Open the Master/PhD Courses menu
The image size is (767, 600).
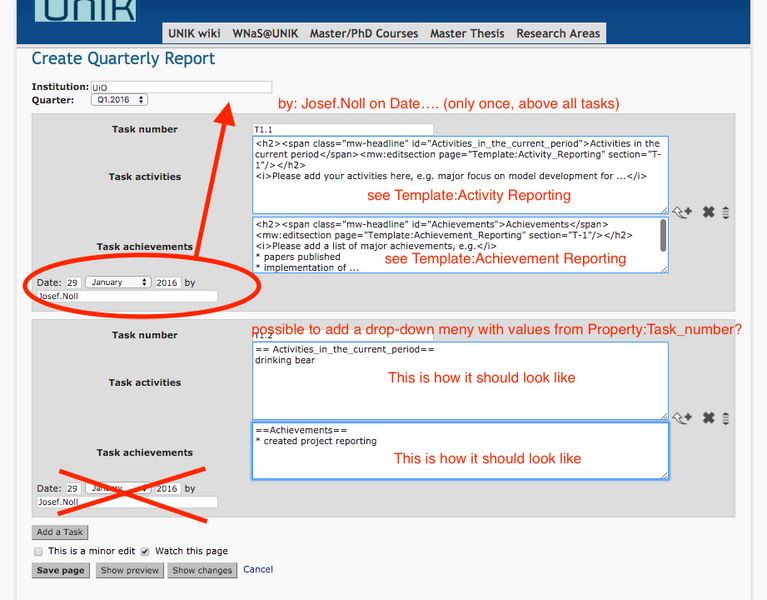coord(364,33)
